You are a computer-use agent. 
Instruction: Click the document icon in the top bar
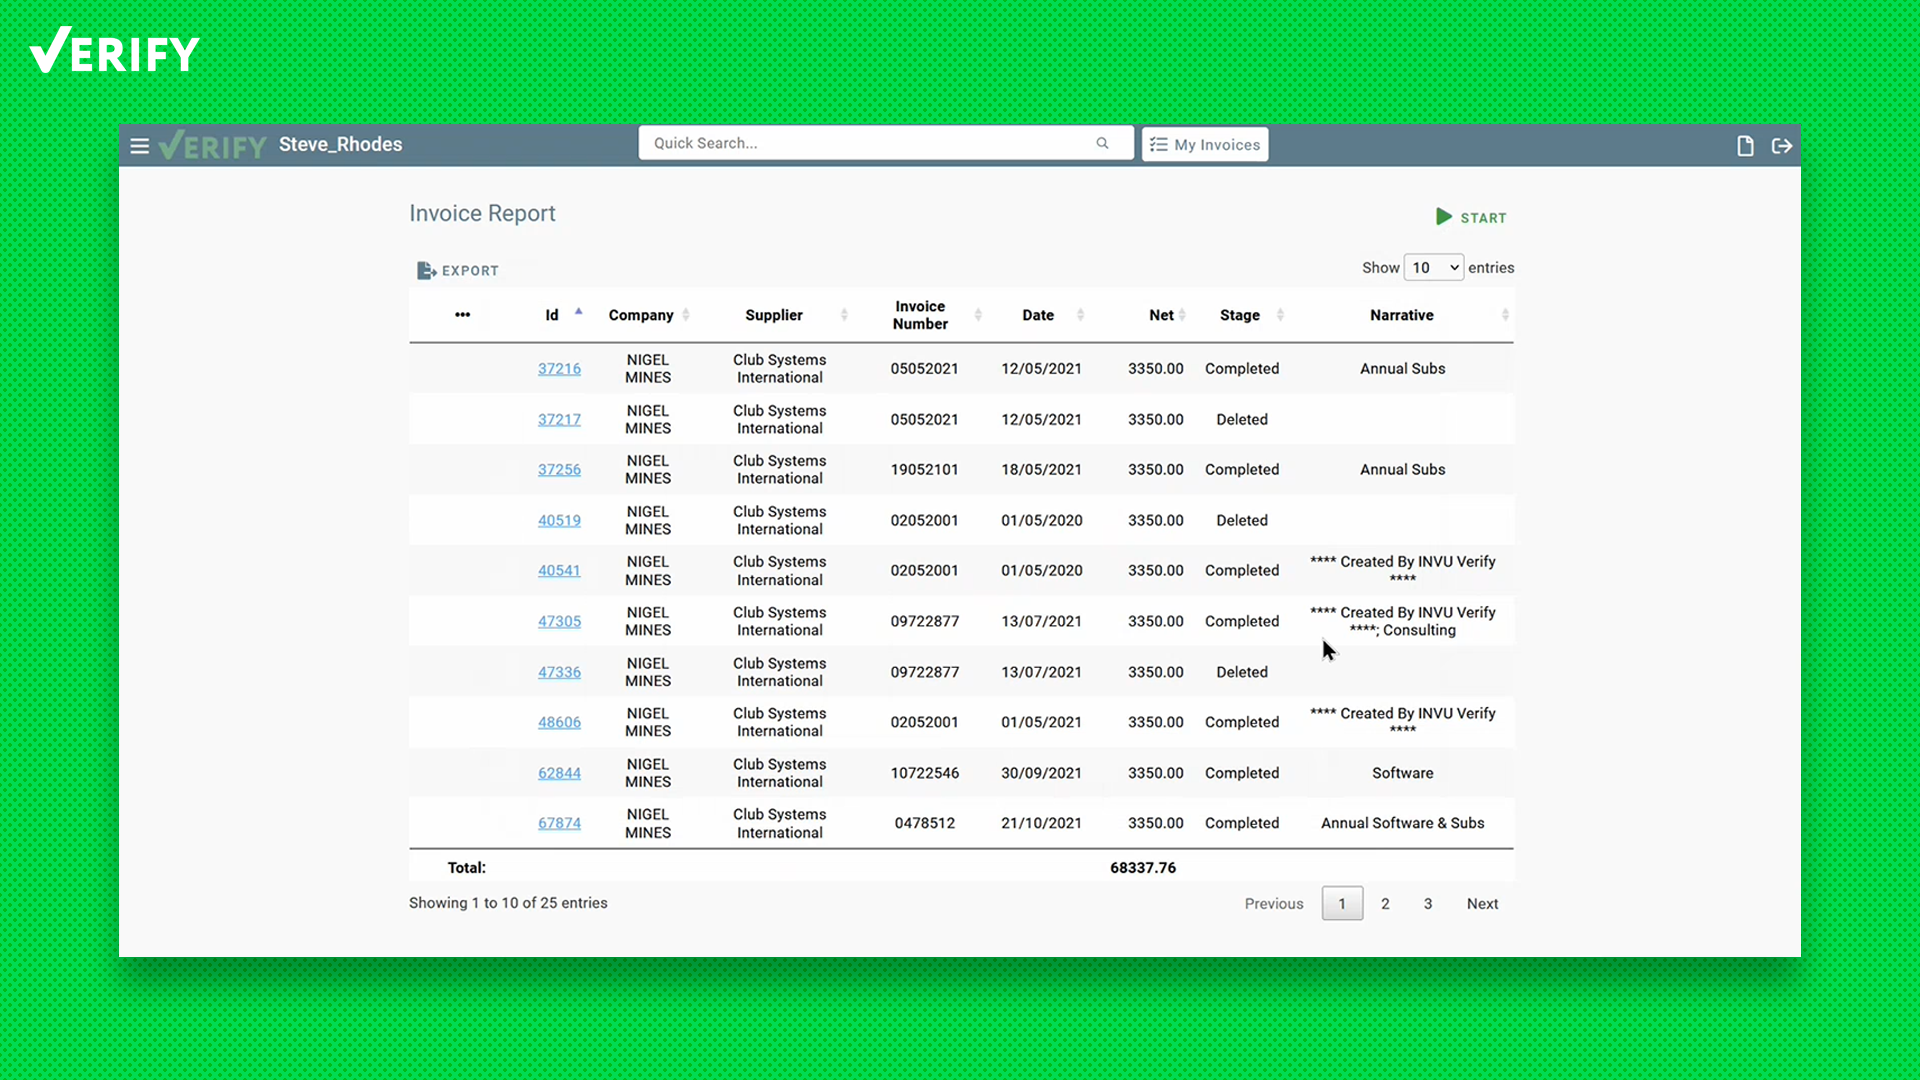pos(1744,145)
